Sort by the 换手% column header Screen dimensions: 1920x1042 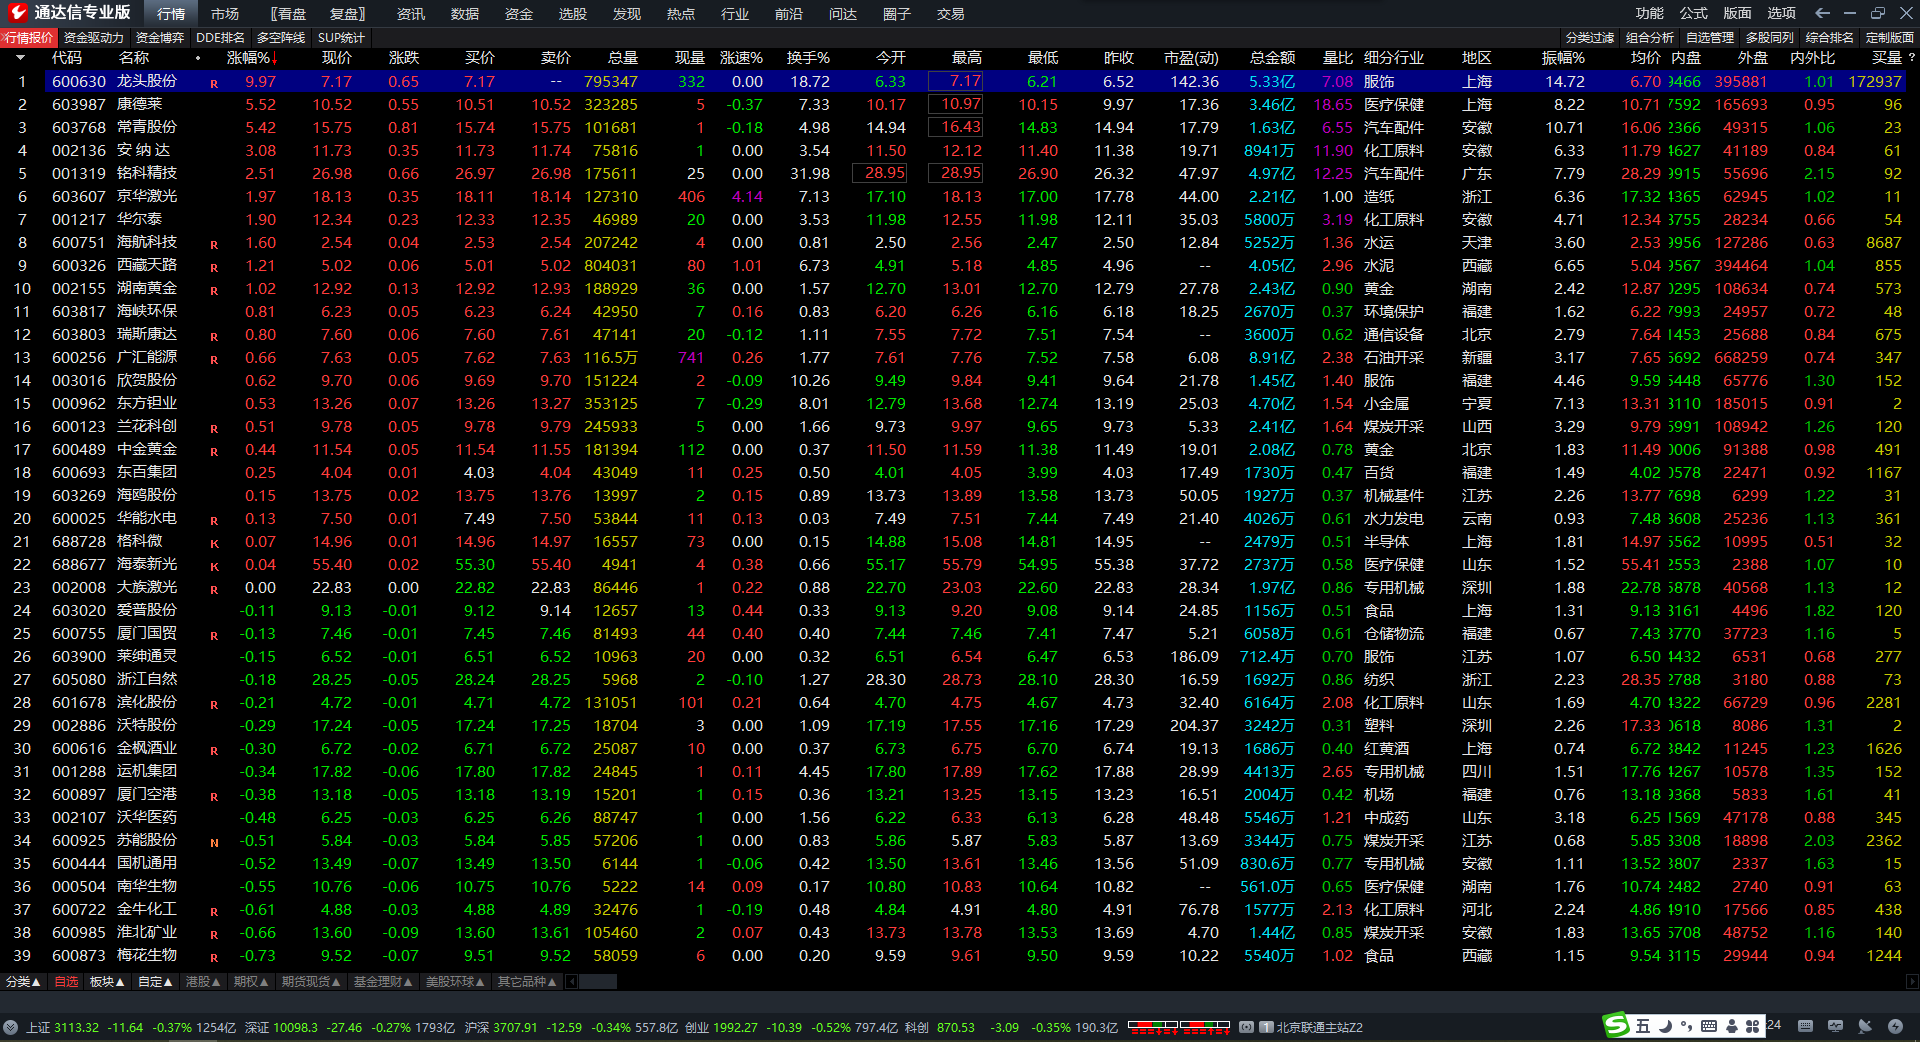(808, 58)
